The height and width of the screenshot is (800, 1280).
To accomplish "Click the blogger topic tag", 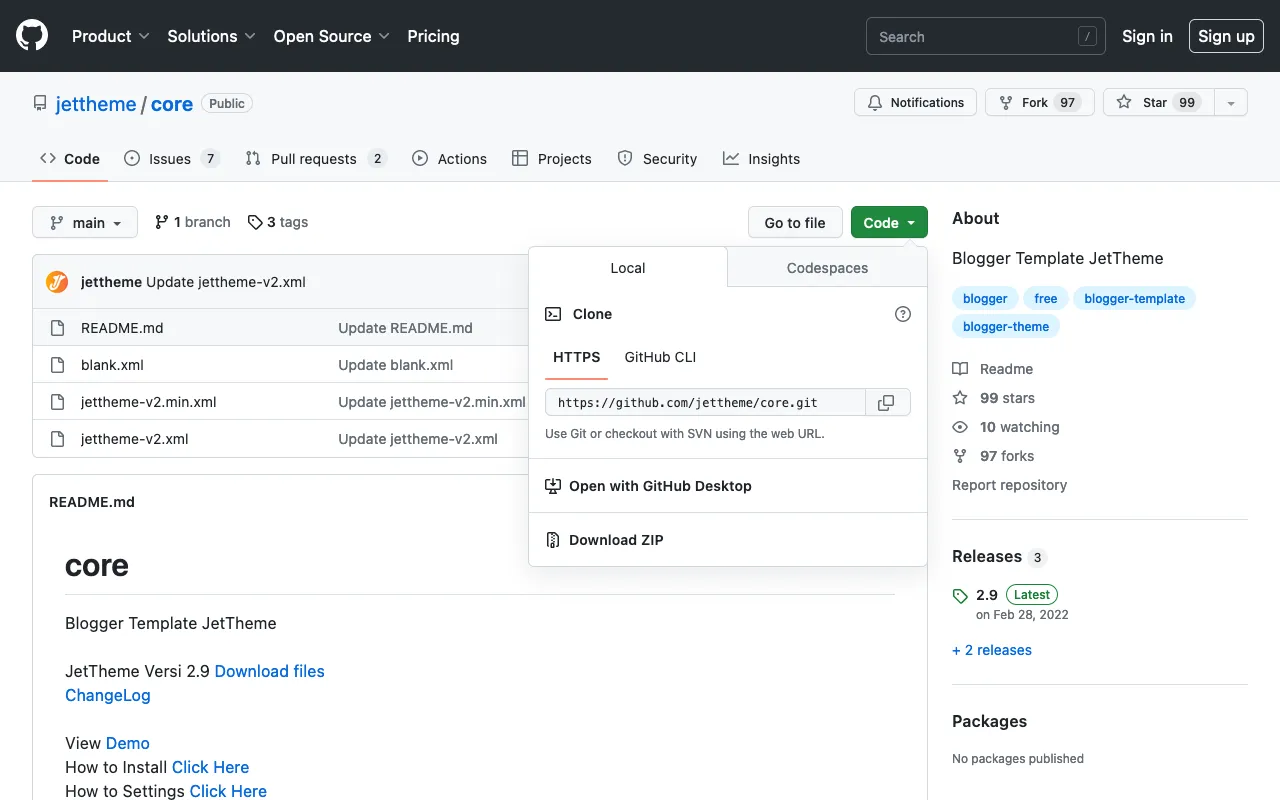I will pos(985,298).
